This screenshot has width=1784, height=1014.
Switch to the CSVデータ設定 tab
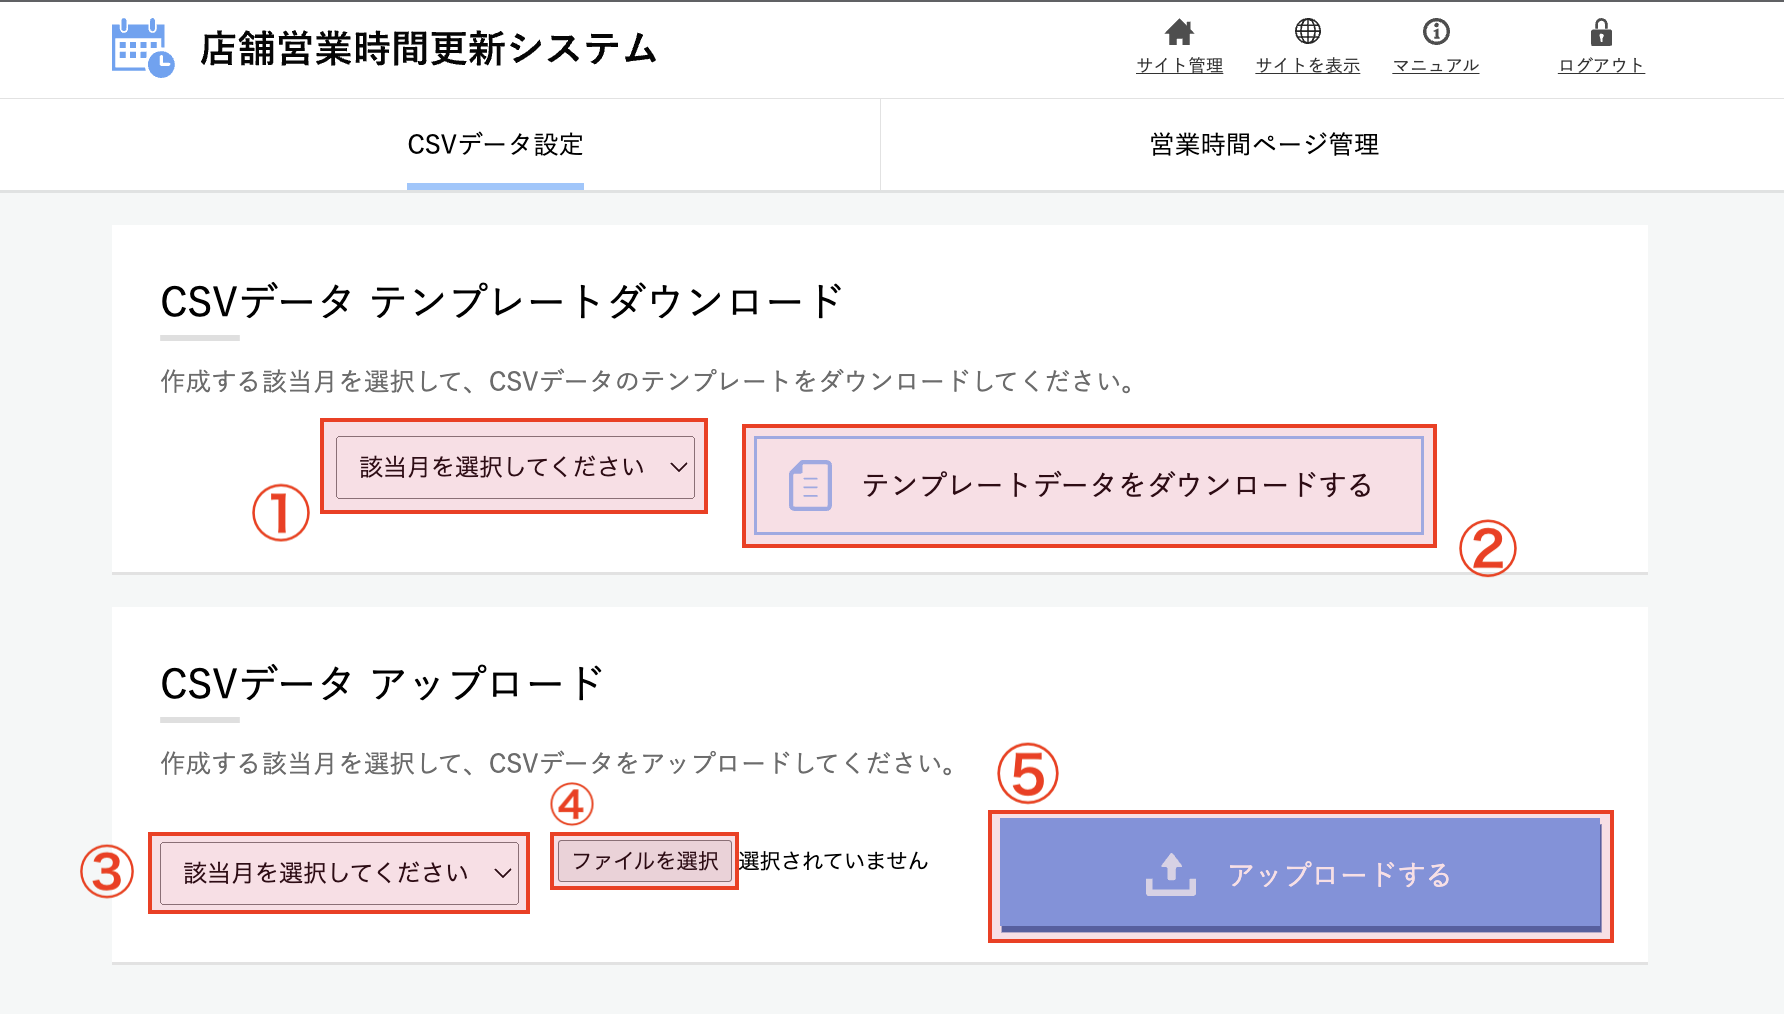point(495,145)
